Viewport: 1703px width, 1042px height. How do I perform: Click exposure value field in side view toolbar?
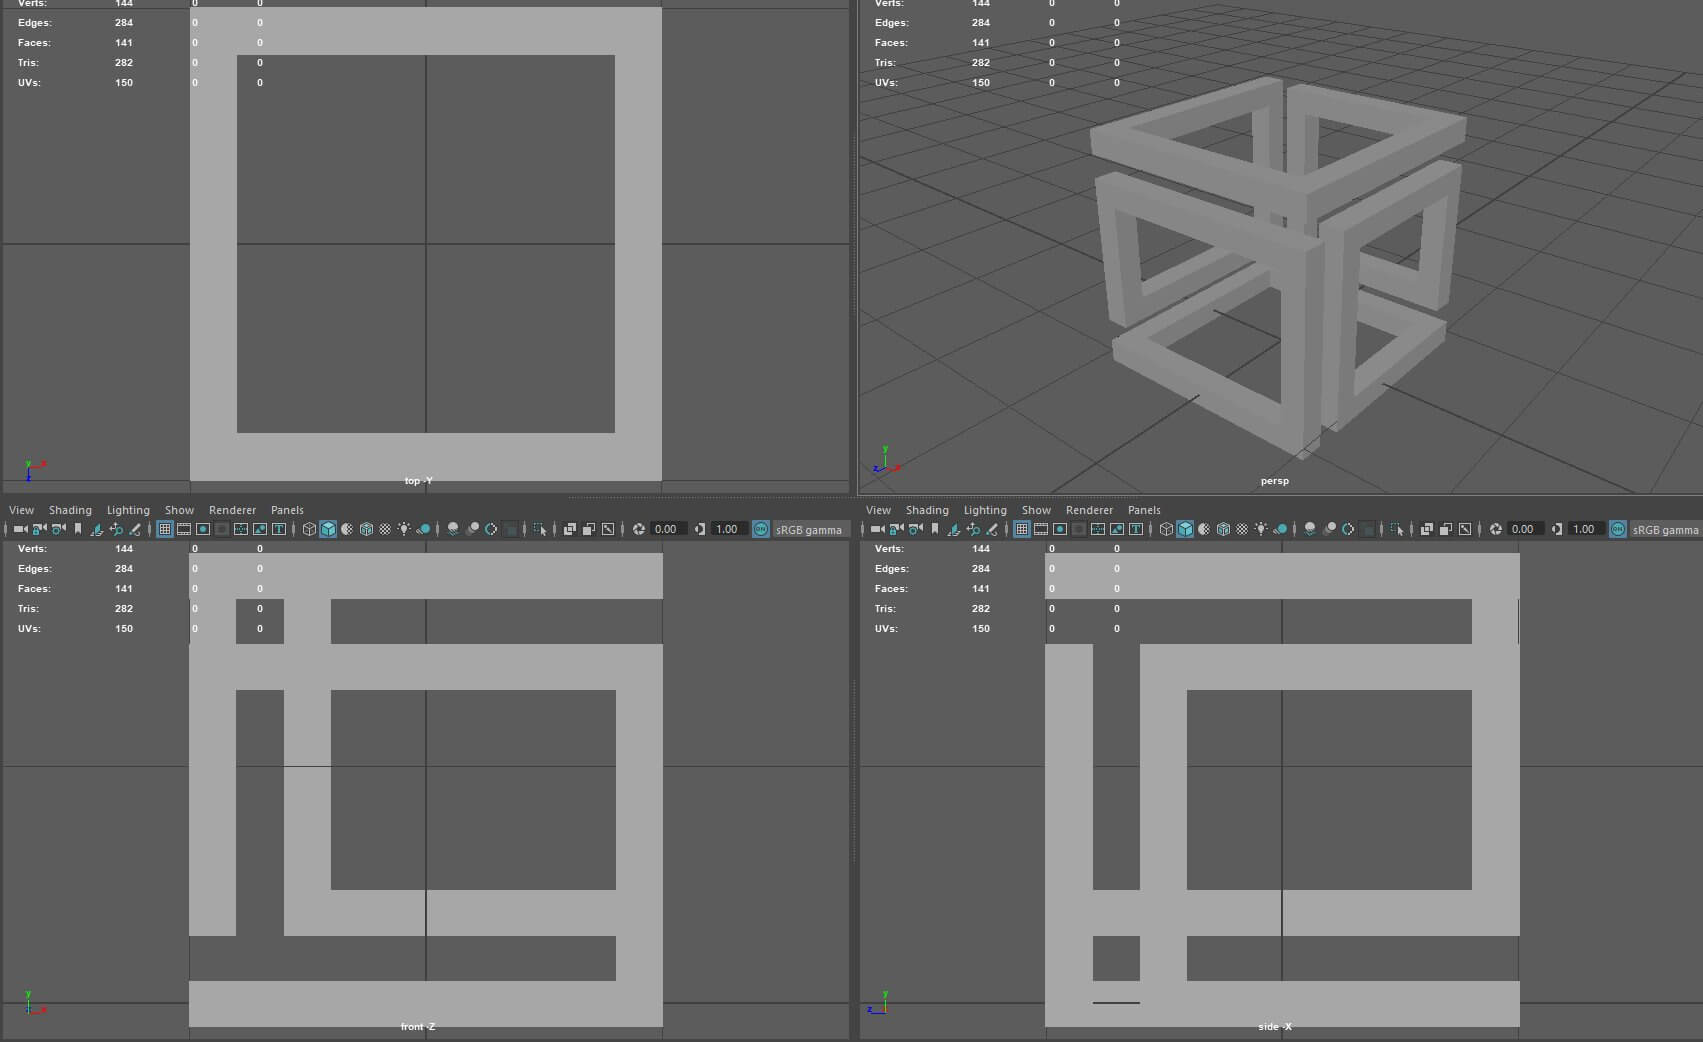pyautogui.click(x=1523, y=529)
